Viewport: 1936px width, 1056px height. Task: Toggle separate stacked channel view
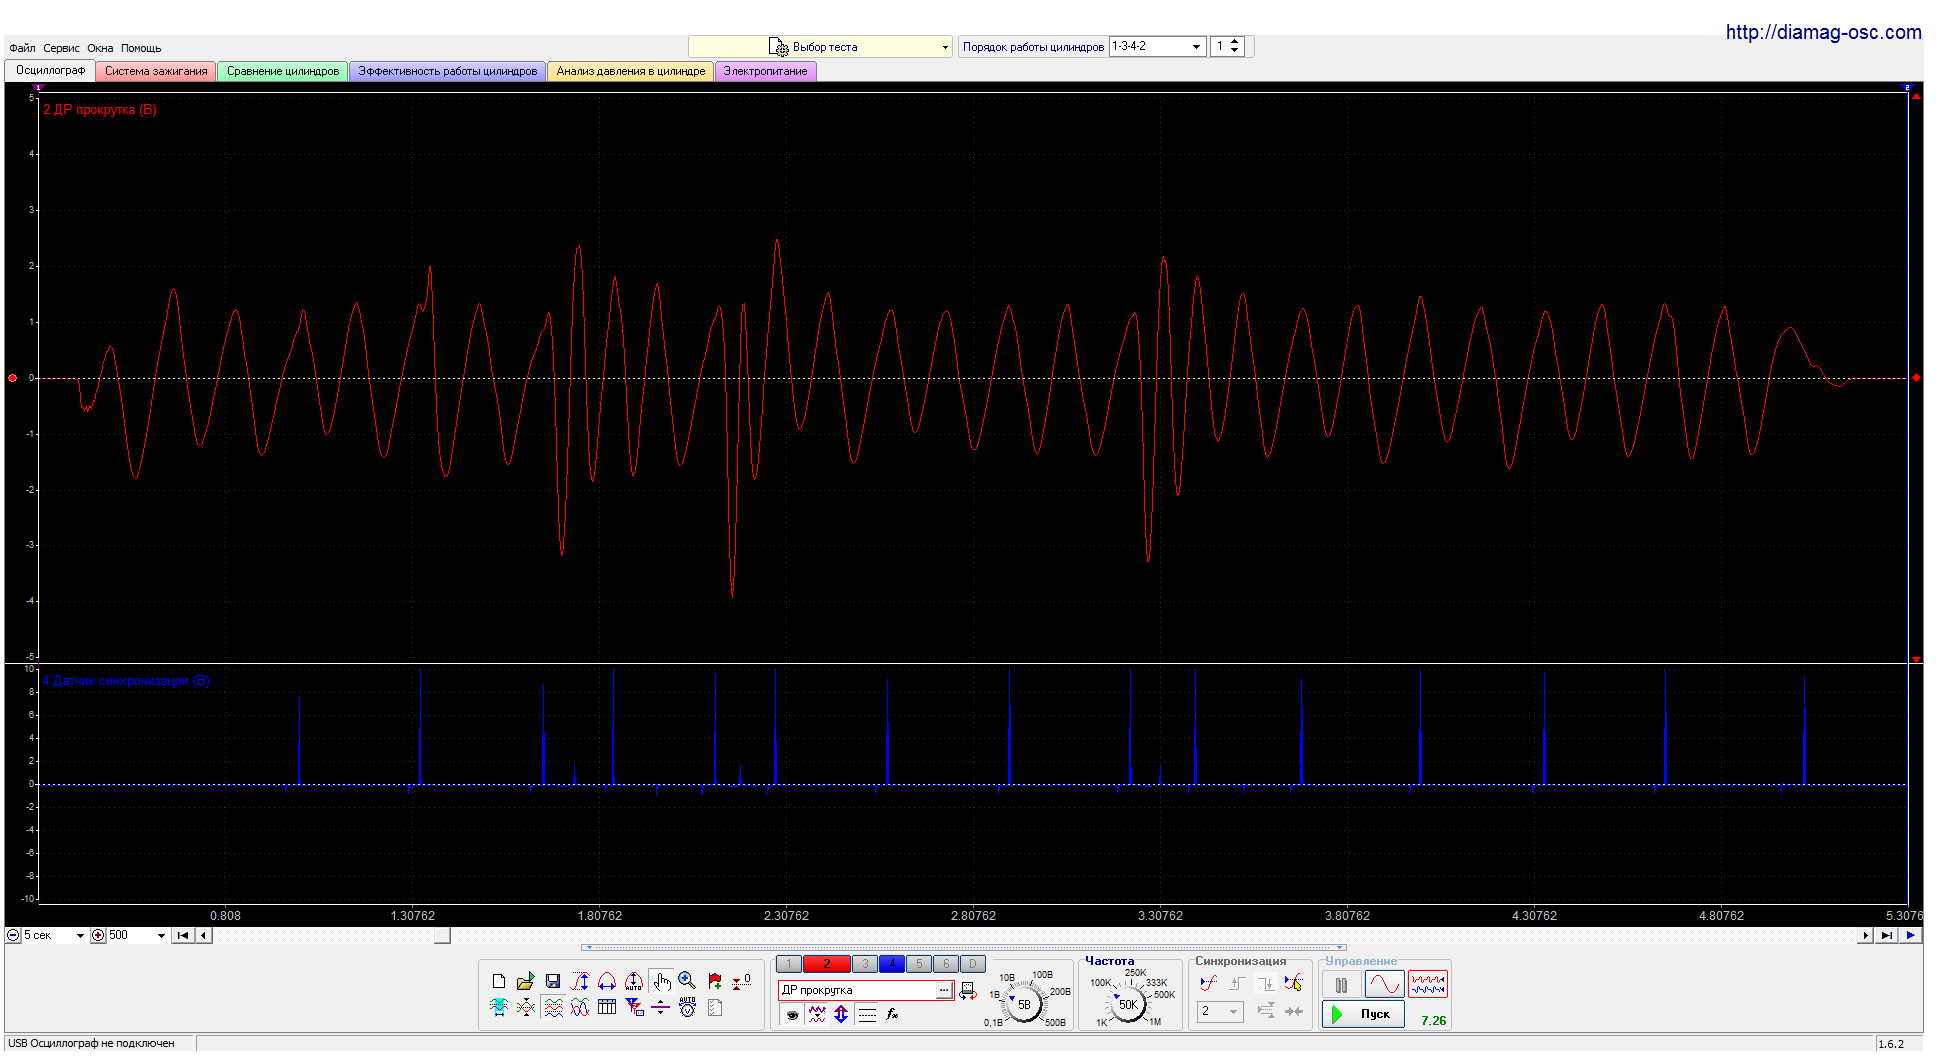[x=553, y=1008]
